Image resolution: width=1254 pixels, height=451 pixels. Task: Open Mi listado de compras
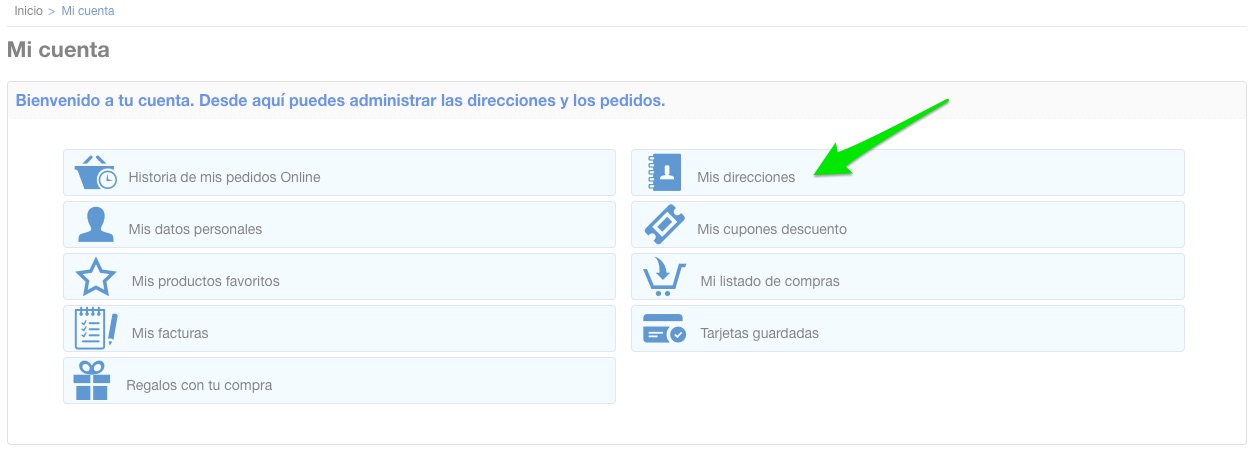[x=770, y=281]
